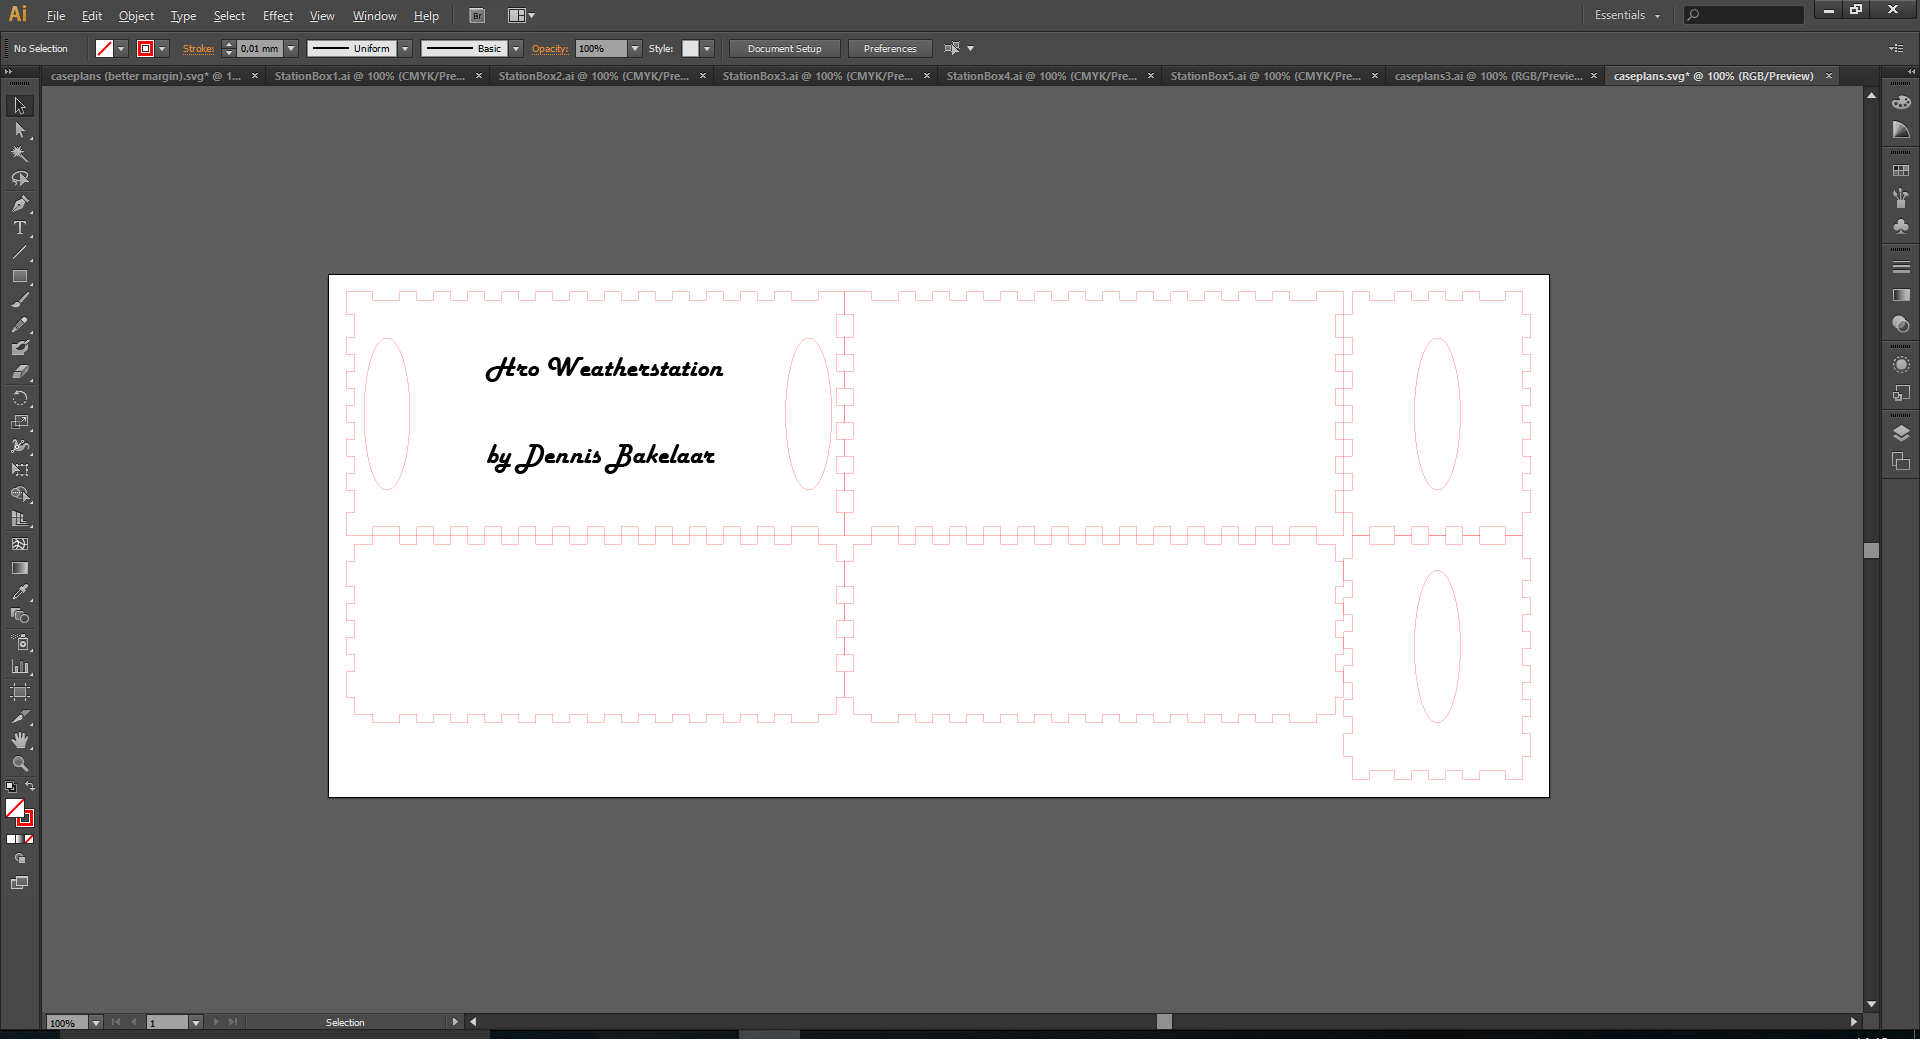Choose the Rectangle tool
The width and height of the screenshot is (1920, 1042).
[20, 277]
